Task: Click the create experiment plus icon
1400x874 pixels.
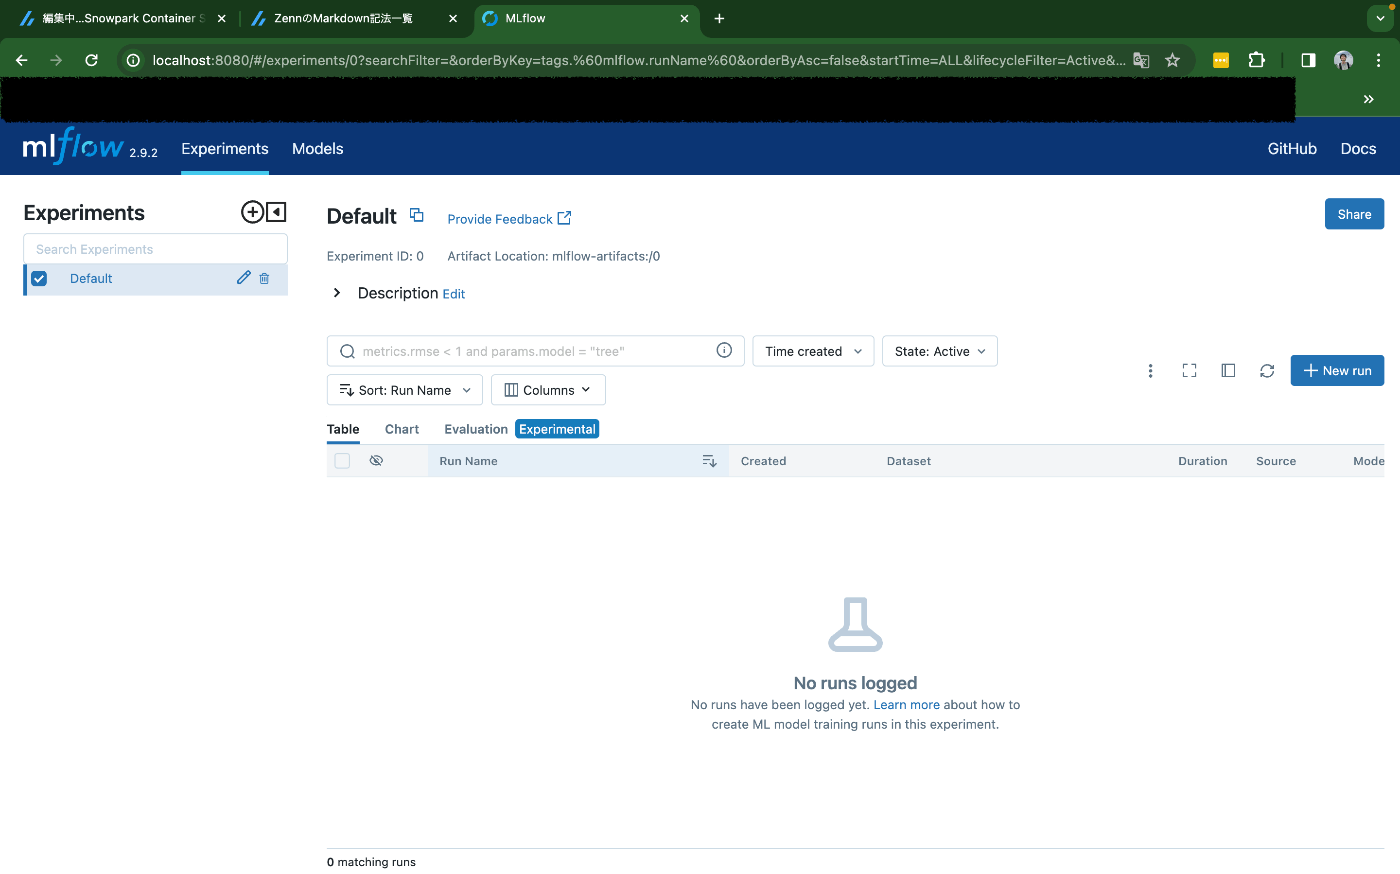Action: tap(252, 212)
